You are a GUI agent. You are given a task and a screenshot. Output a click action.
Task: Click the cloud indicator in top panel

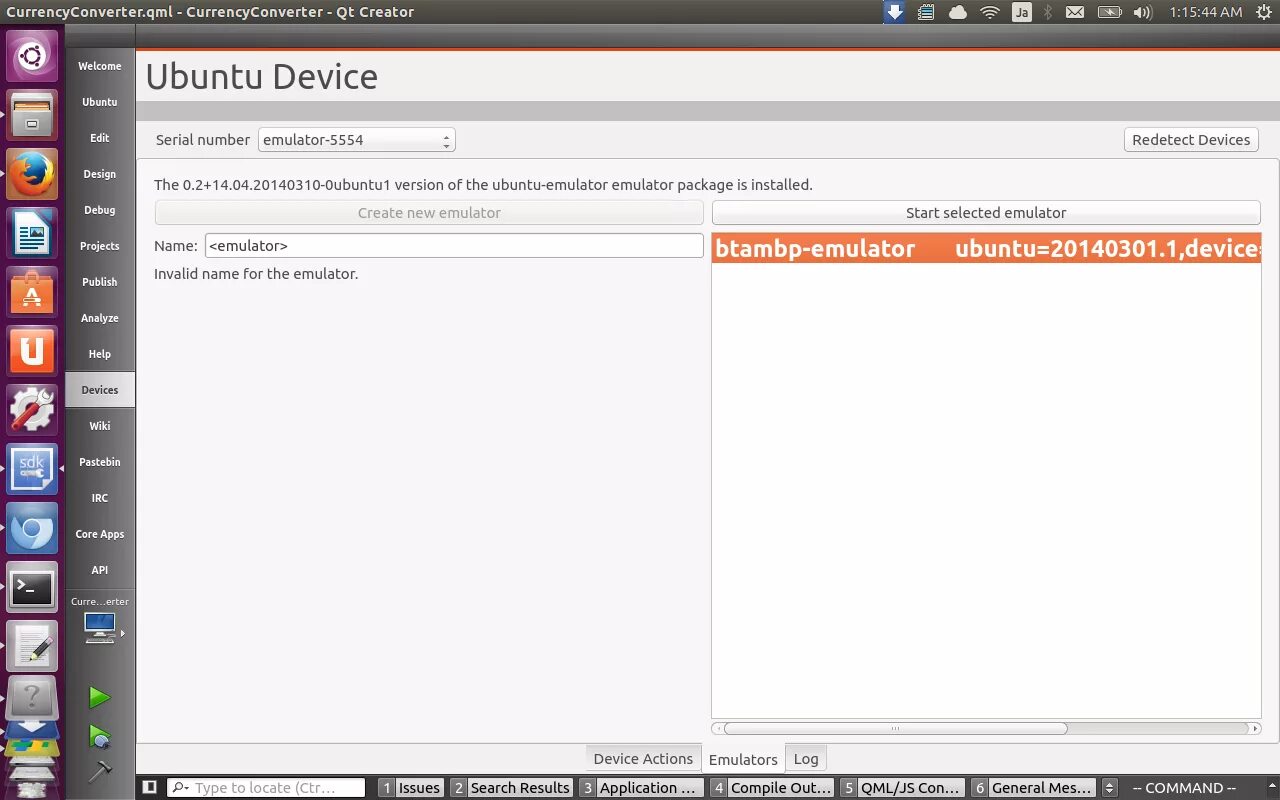click(x=958, y=12)
